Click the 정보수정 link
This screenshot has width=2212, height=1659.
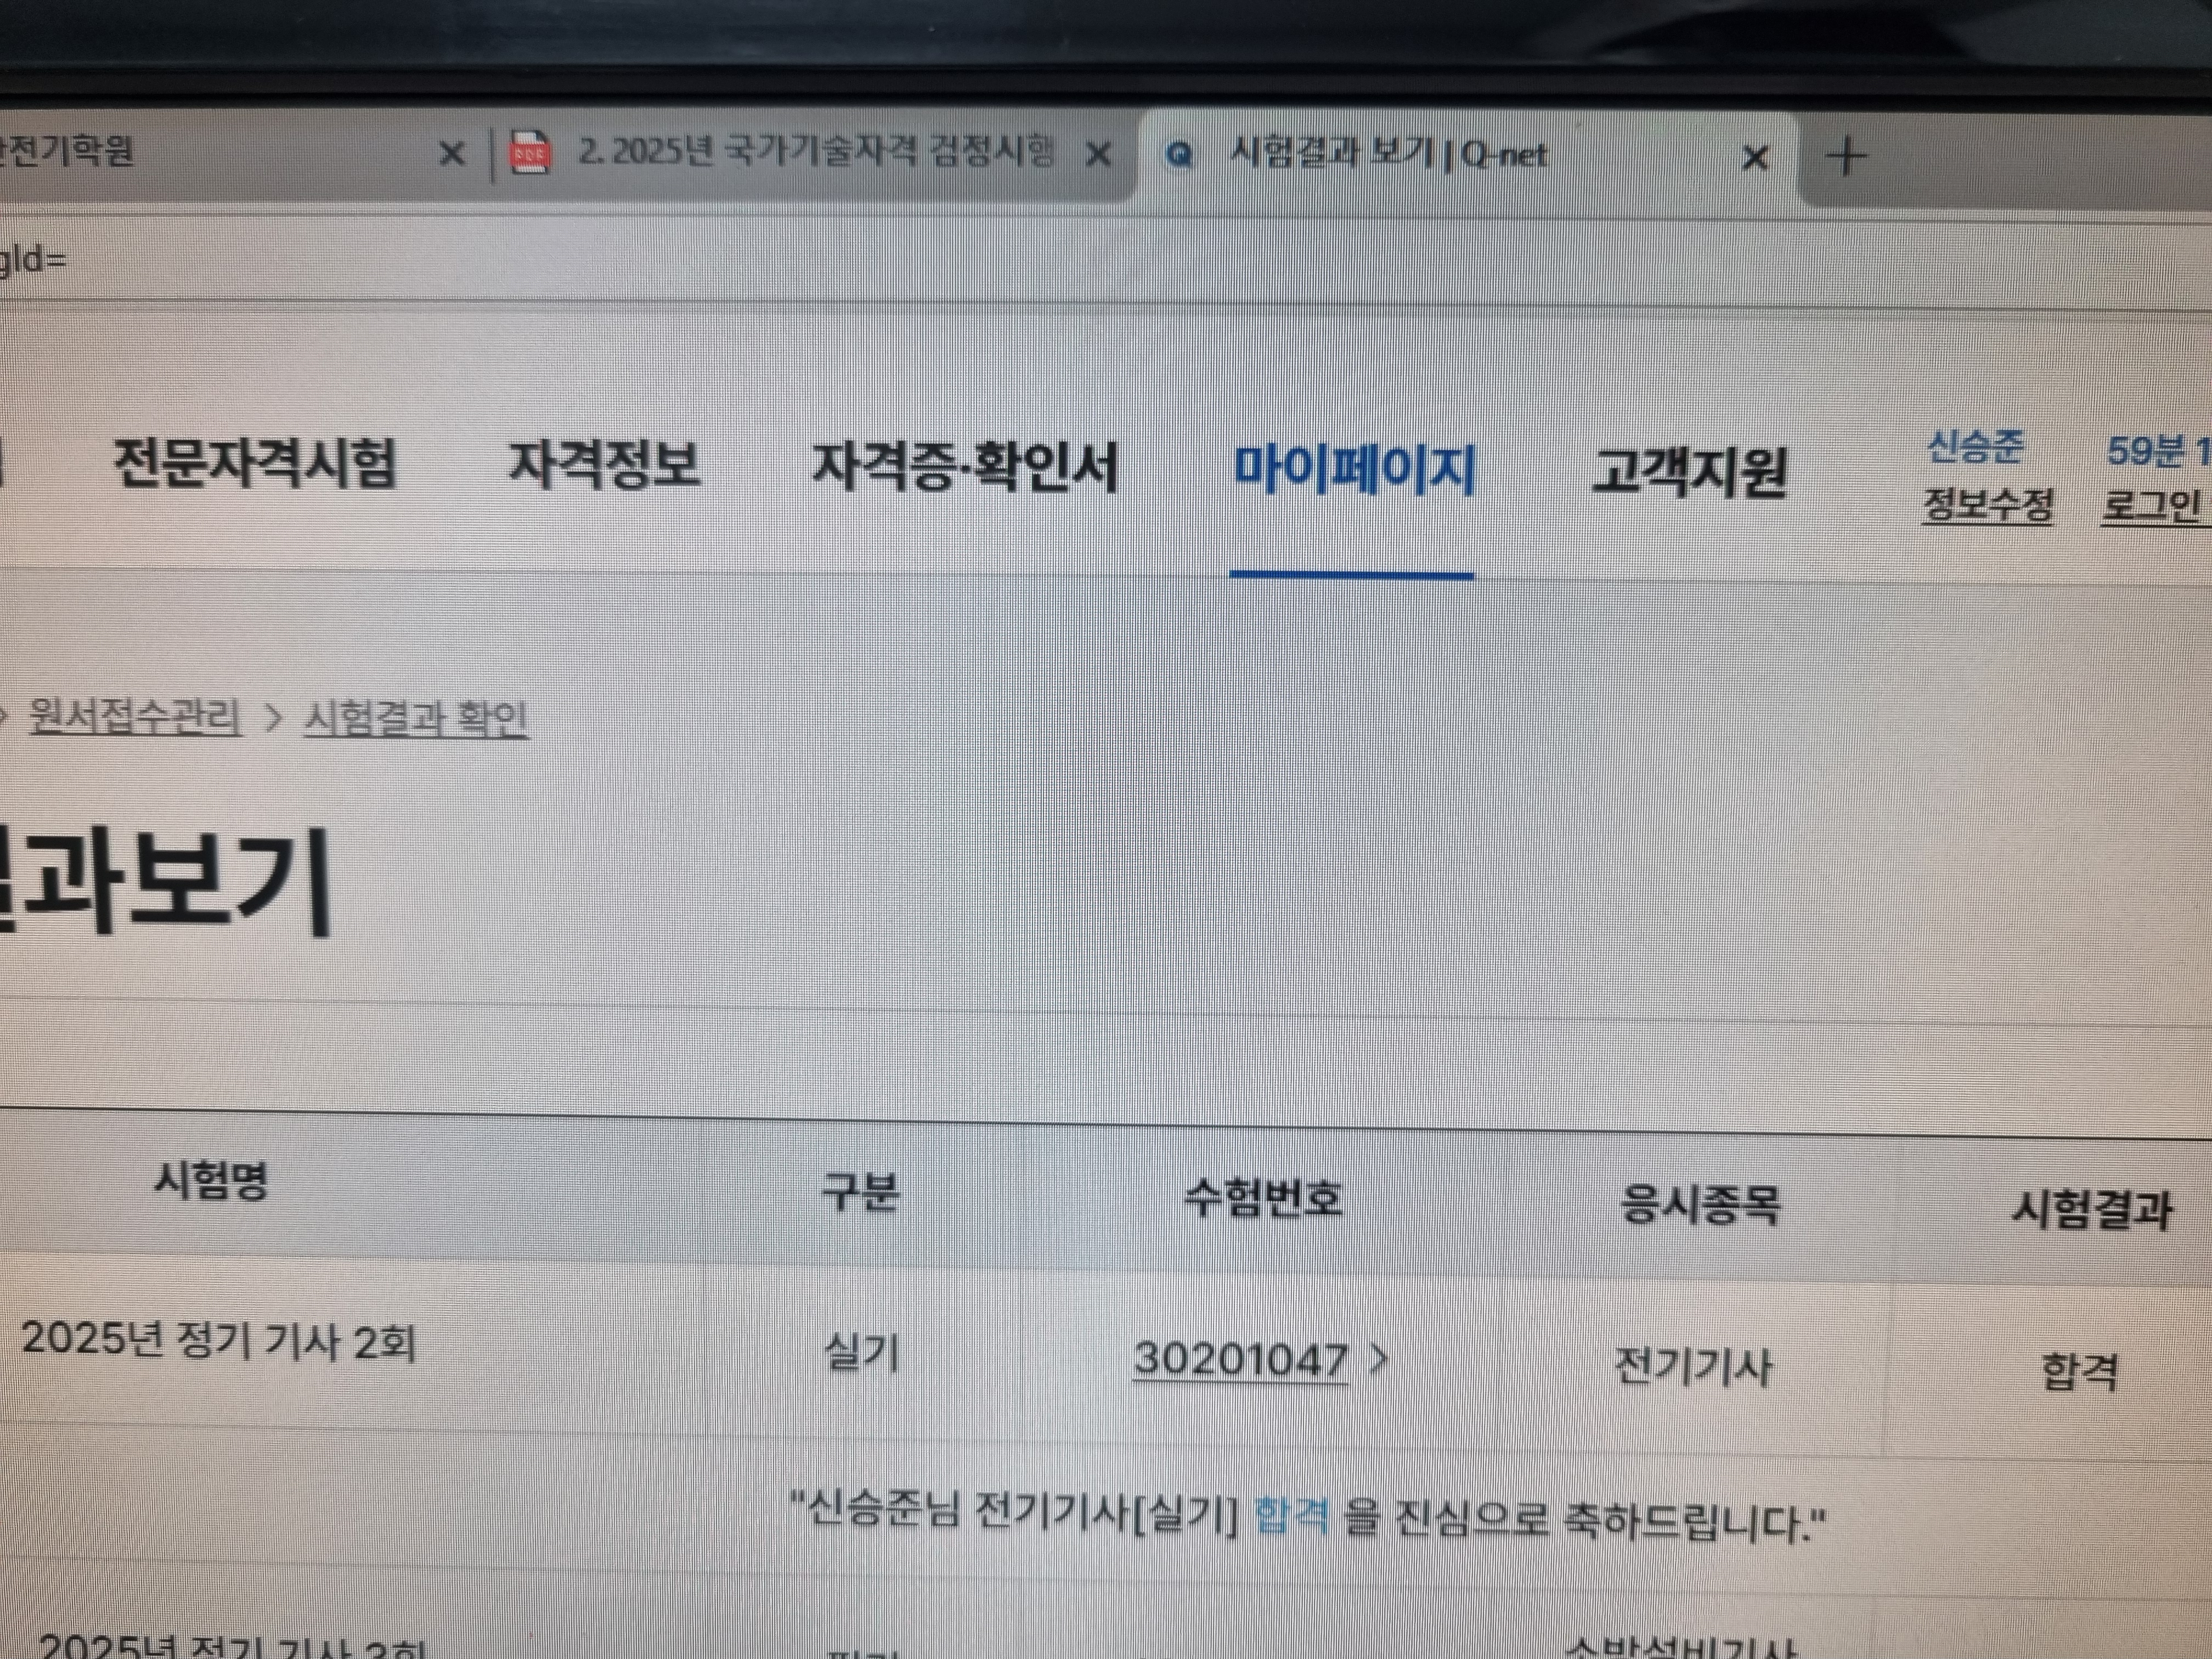1987,505
